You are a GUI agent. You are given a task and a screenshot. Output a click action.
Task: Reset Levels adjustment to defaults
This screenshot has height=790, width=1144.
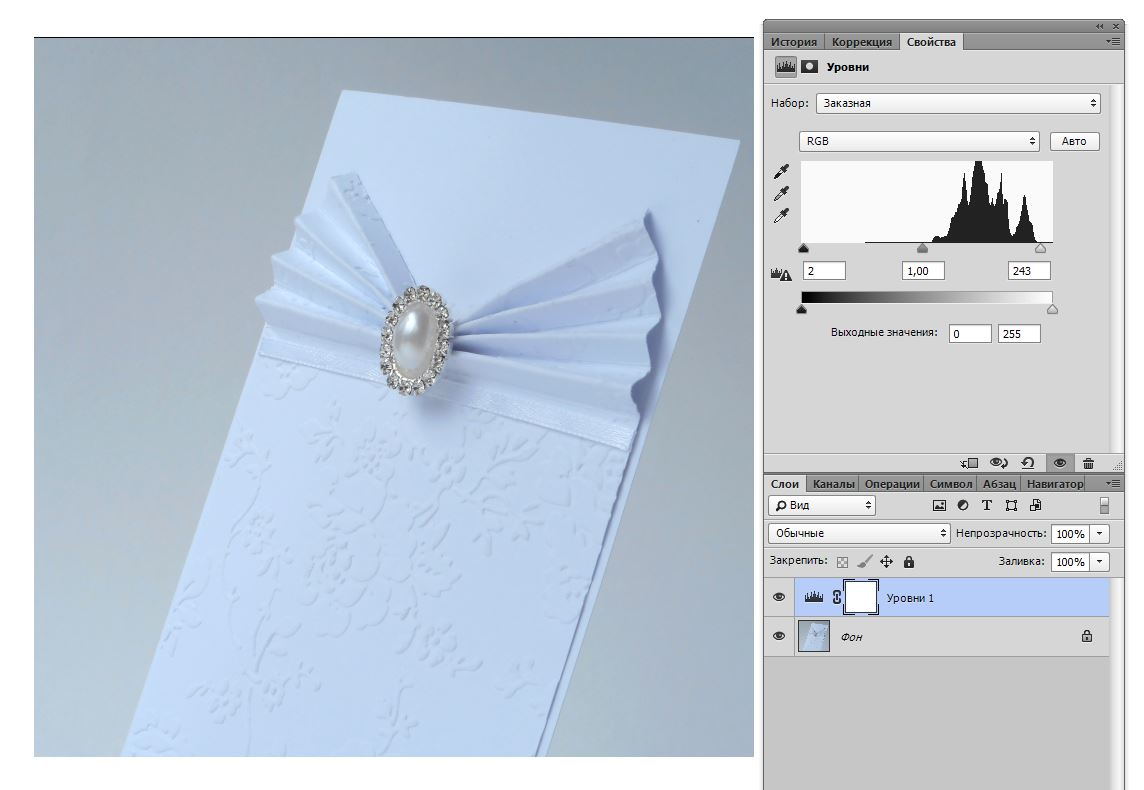click(1028, 463)
